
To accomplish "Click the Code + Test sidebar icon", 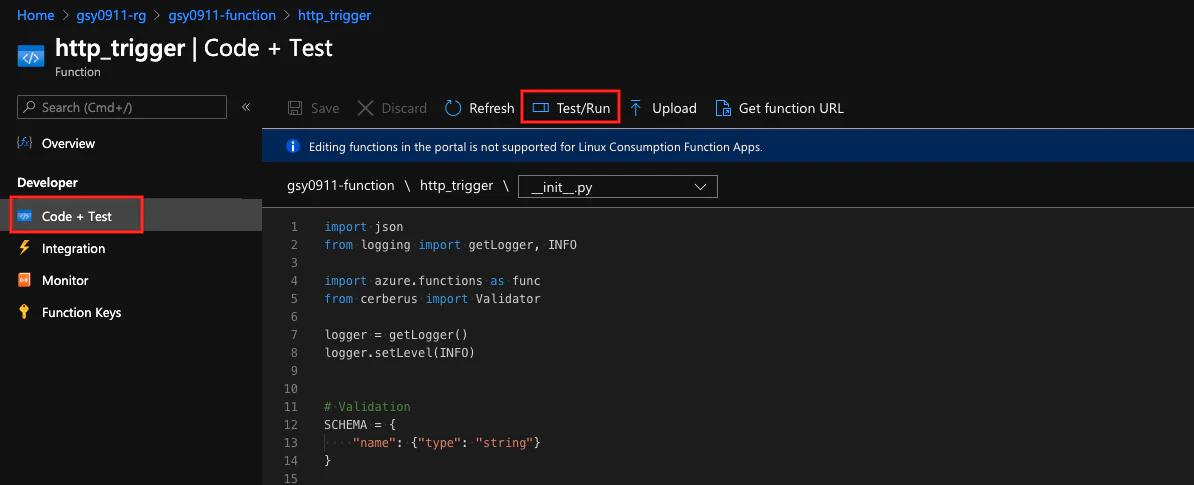I will click(24, 216).
